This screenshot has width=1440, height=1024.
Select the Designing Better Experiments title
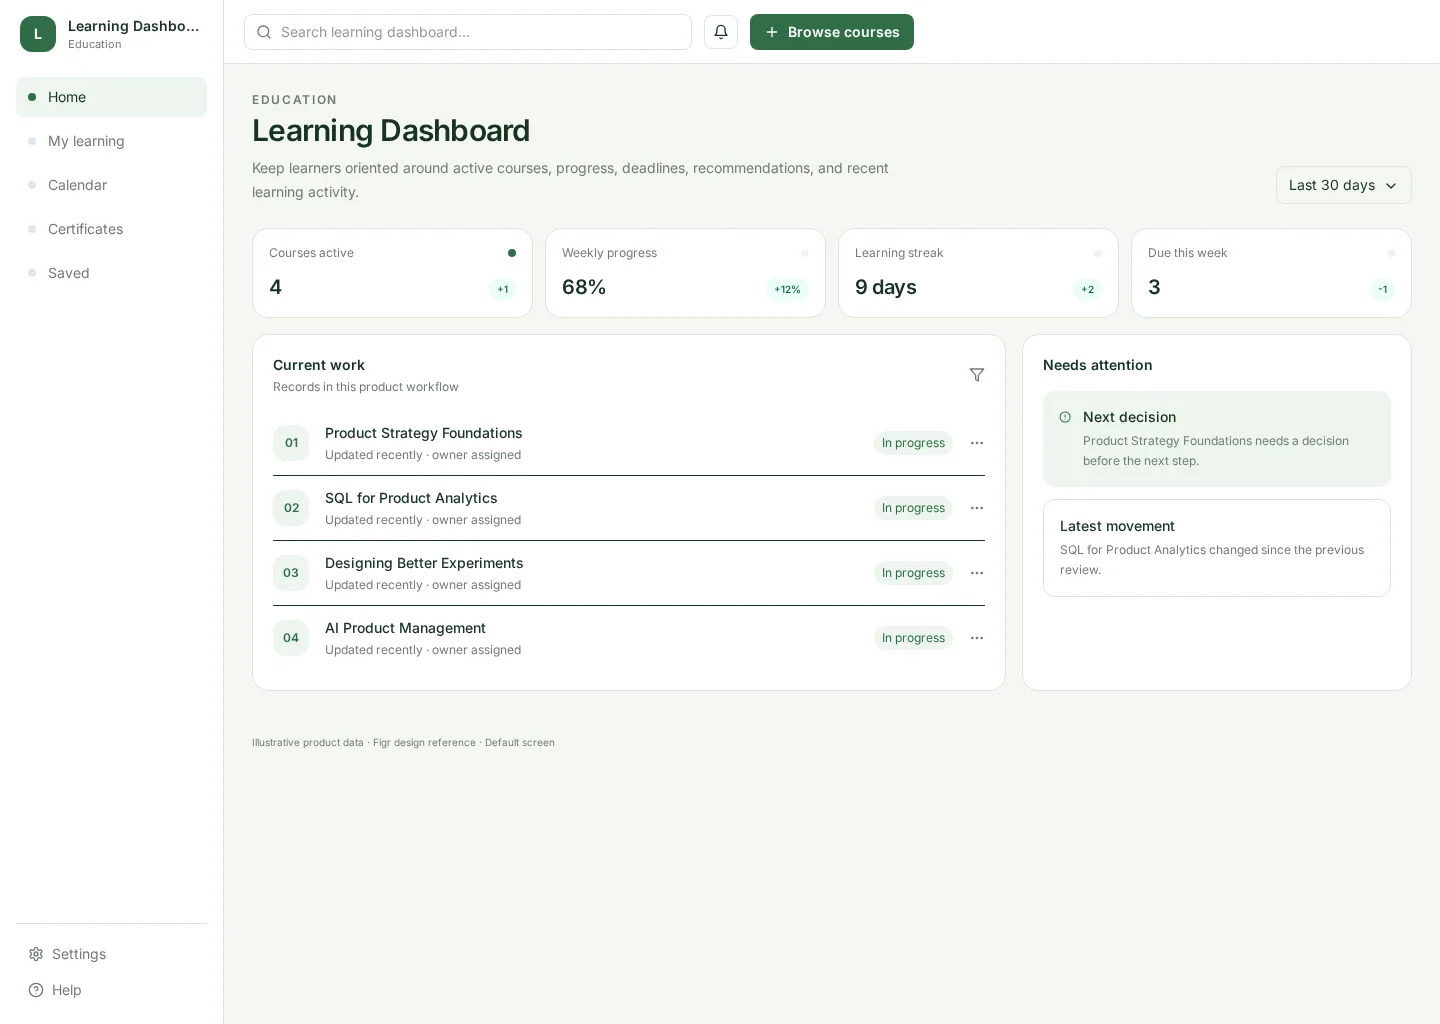point(424,563)
